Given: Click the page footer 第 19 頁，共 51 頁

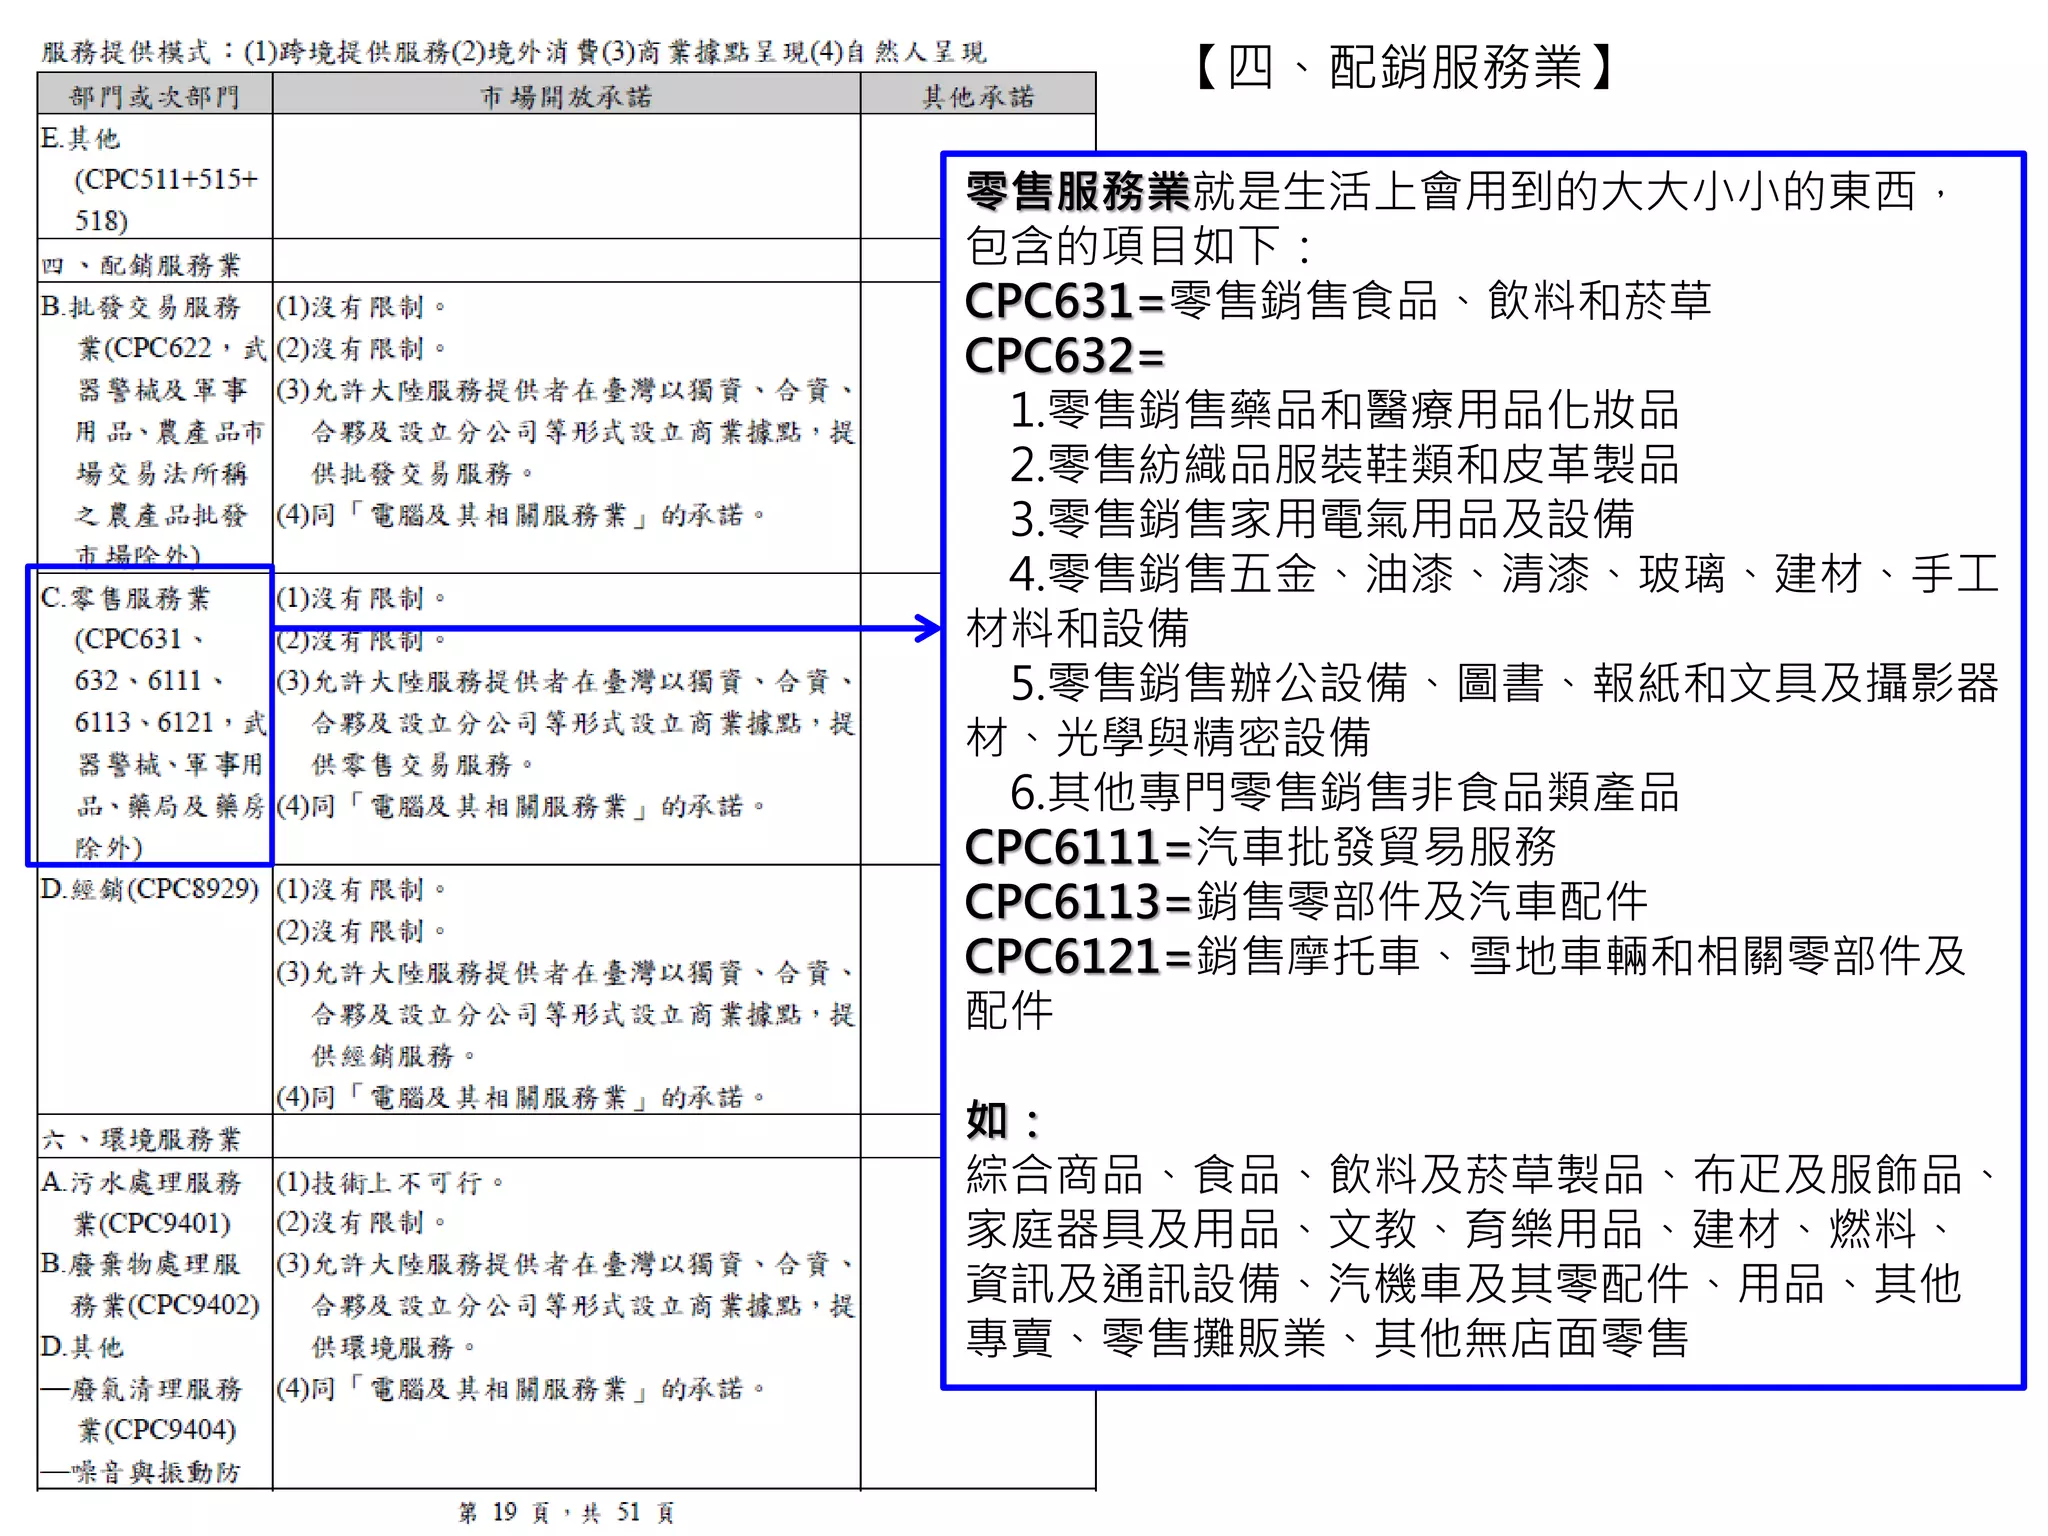Looking at the screenshot, I should coord(566,1512).
